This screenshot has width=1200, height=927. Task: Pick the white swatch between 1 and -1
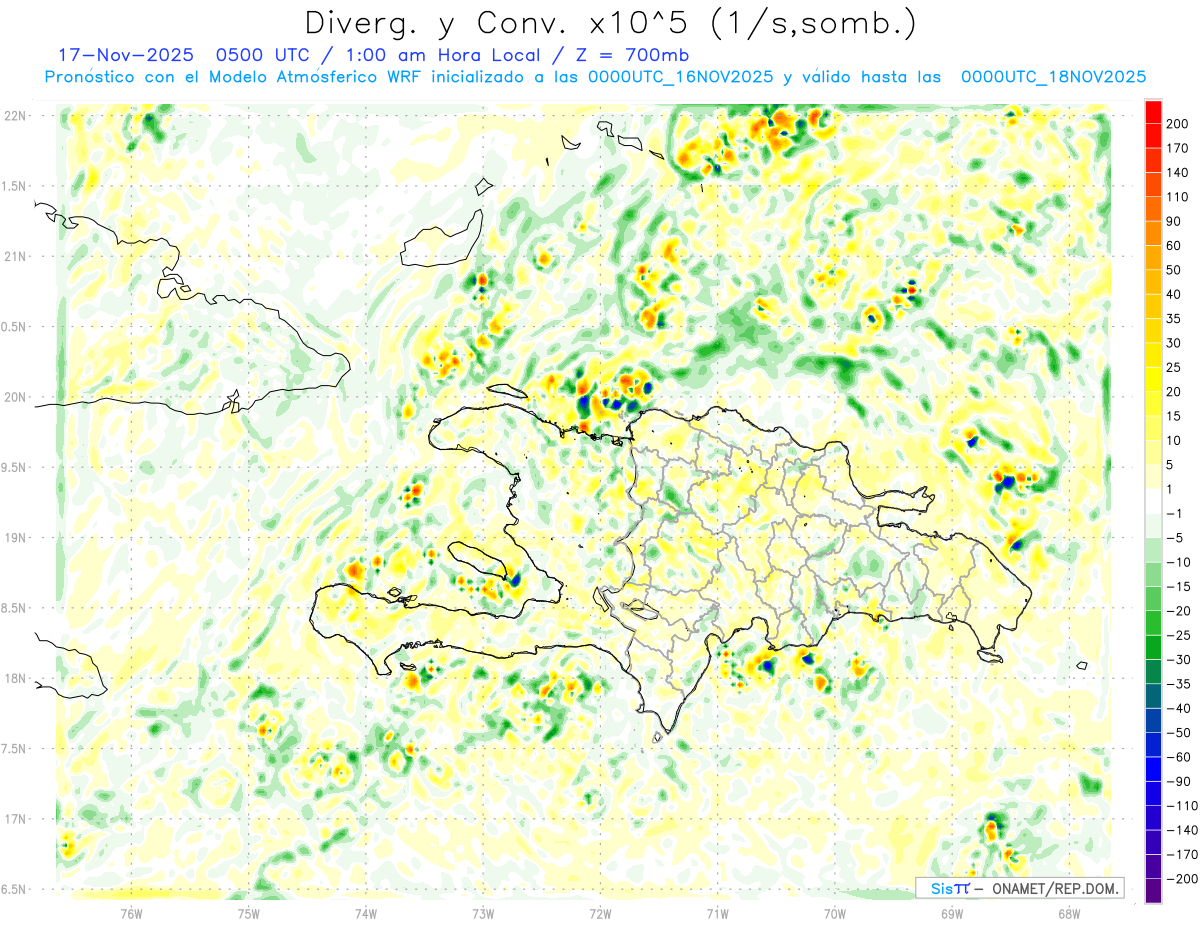point(1154,501)
